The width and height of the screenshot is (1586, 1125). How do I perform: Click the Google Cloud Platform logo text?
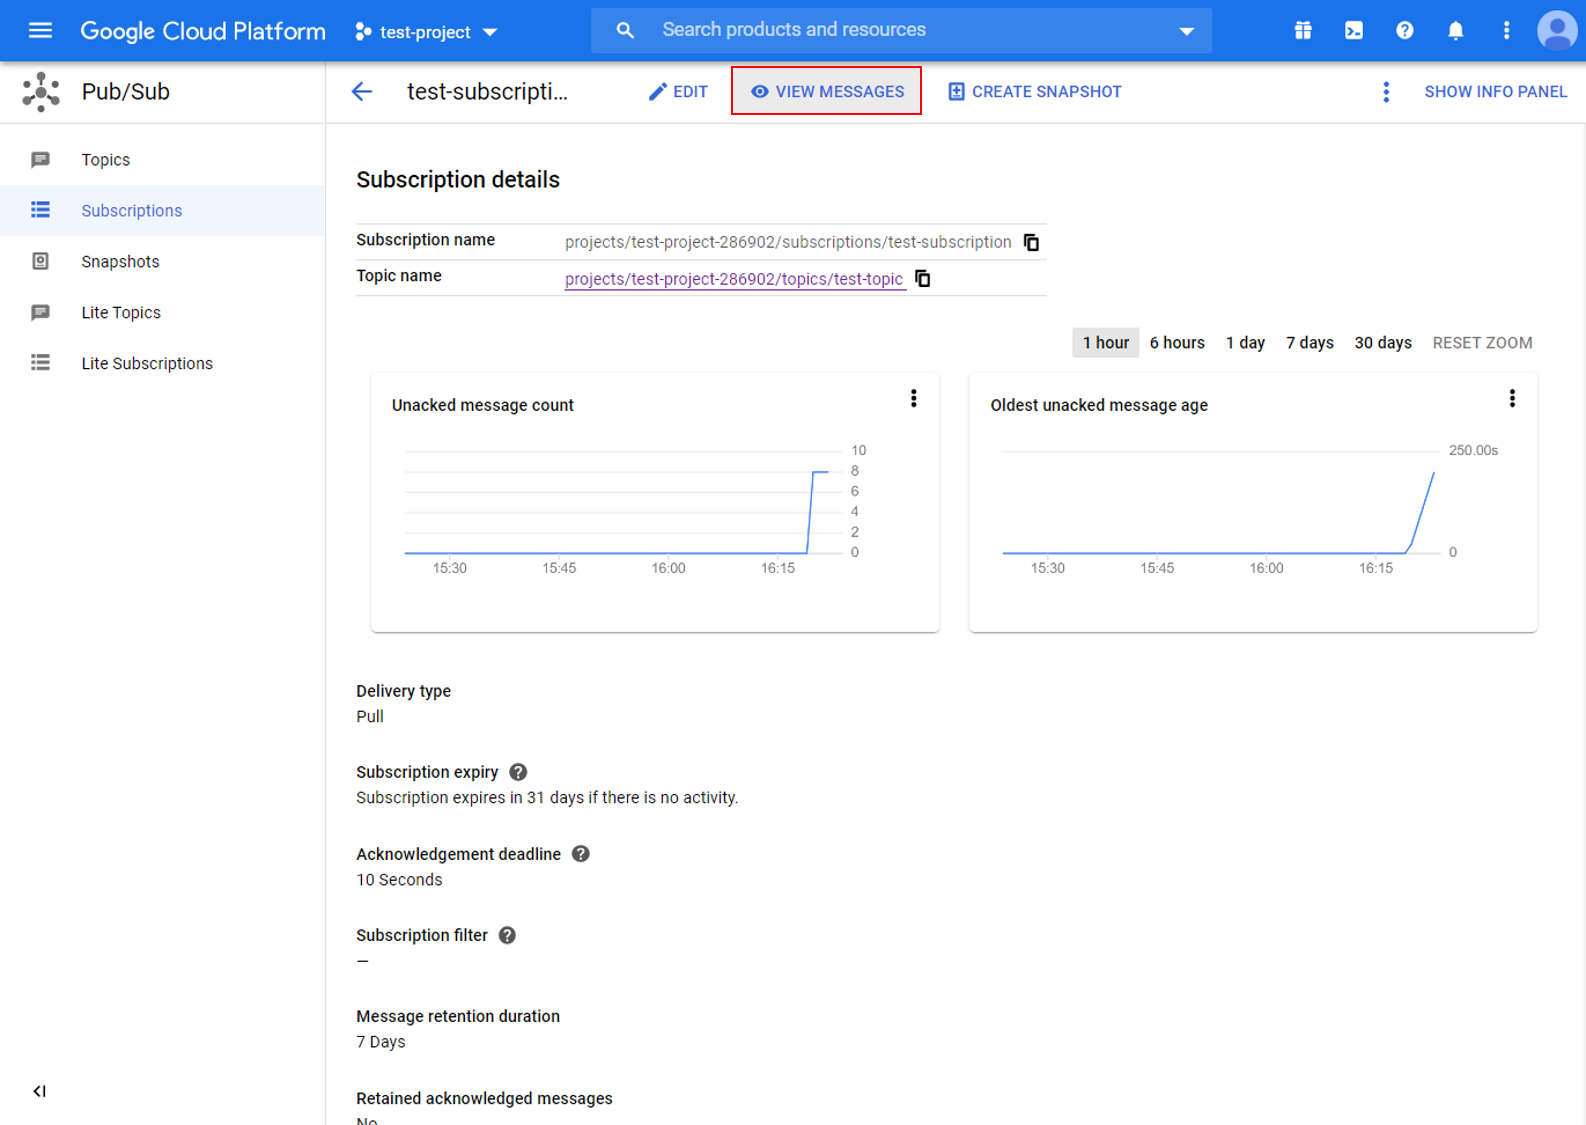pyautogui.click(x=203, y=31)
